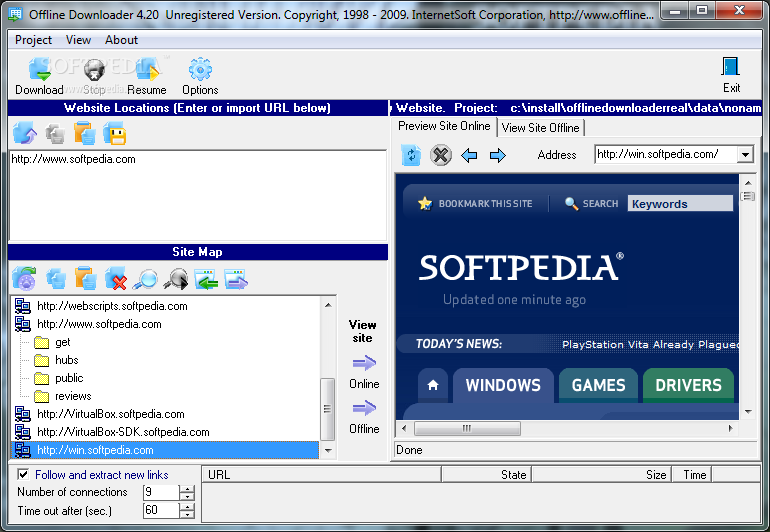
Task: Click the first Site Map icon with green arrow
Action: [x=25, y=279]
